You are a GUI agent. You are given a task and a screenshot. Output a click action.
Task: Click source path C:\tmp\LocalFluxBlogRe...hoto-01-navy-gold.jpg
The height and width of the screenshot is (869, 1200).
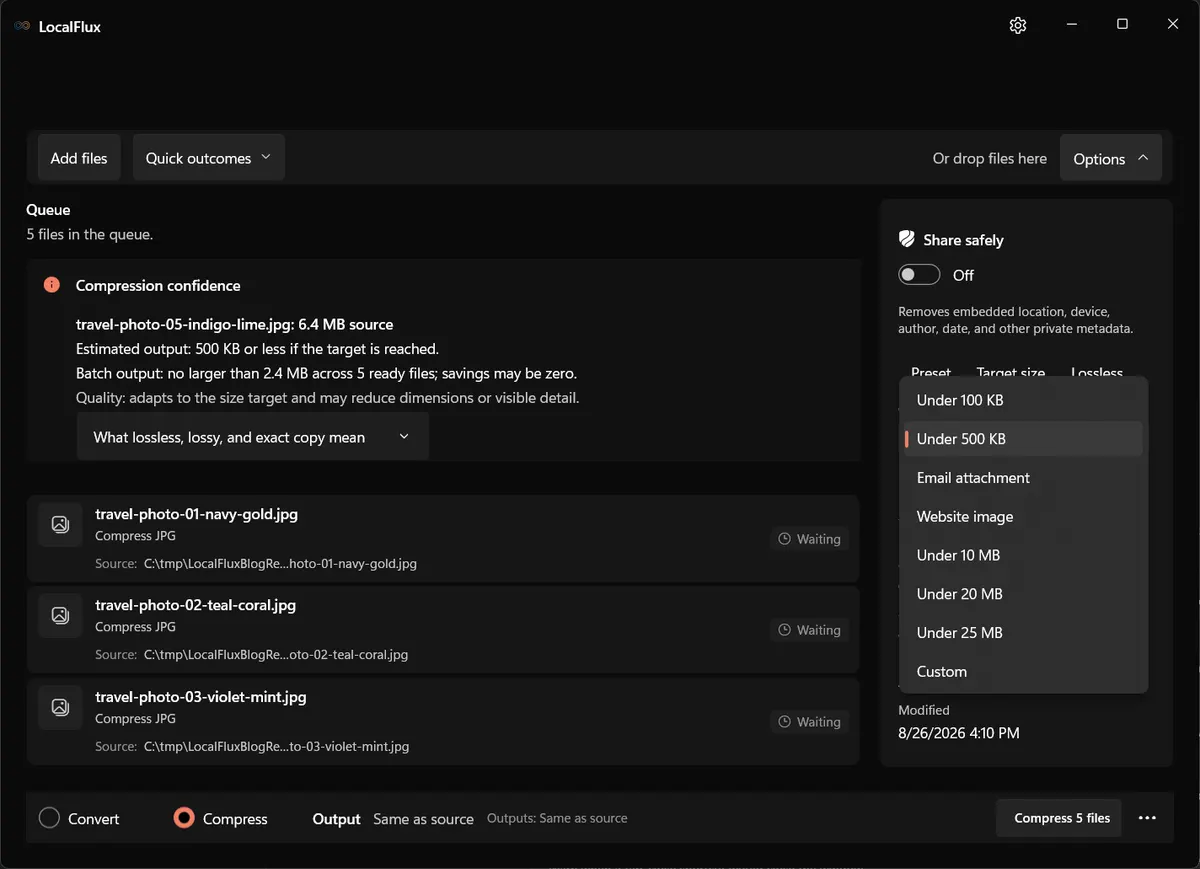pos(280,563)
